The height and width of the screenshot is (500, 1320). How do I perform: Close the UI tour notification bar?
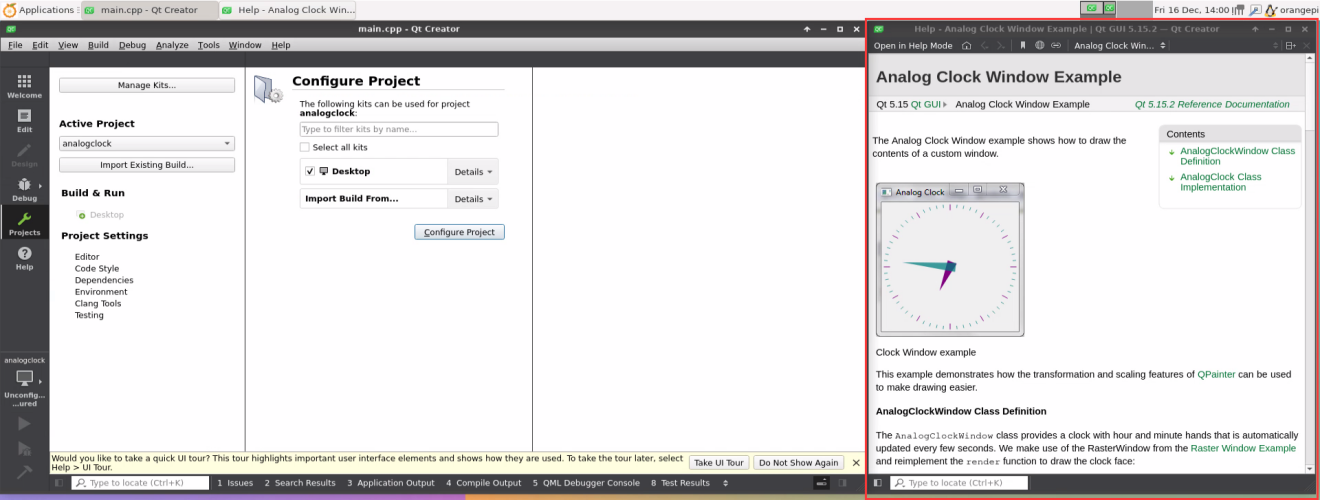coord(855,462)
